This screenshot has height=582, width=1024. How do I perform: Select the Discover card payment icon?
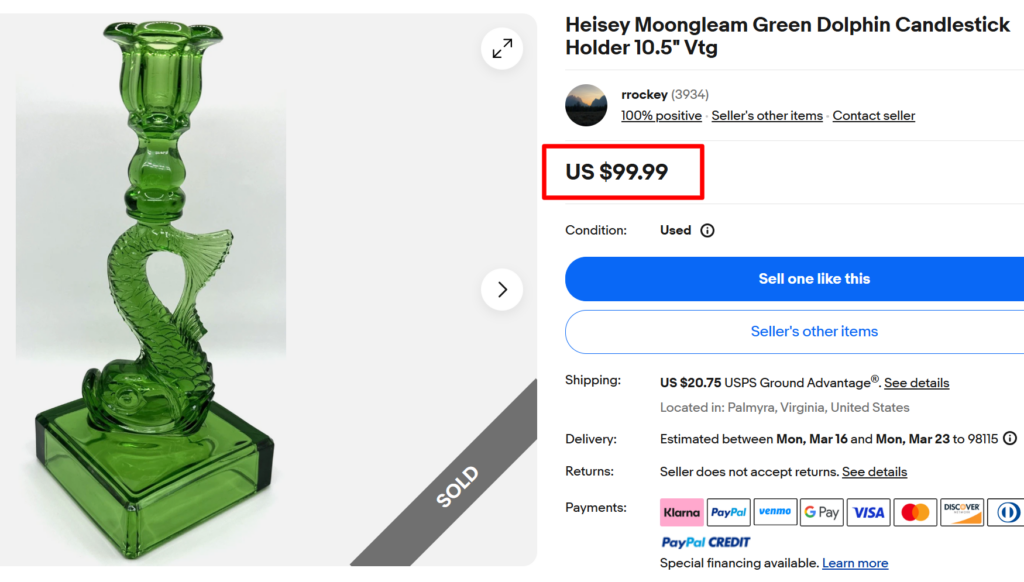point(961,512)
